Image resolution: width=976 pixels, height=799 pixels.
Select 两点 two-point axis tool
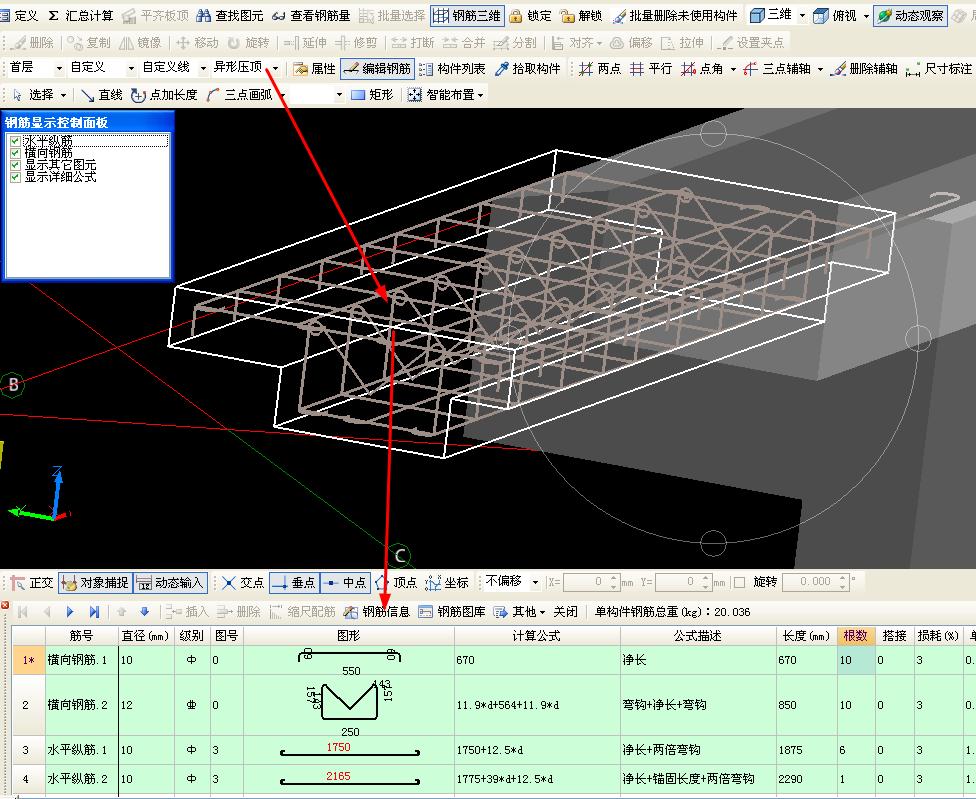click(599, 68)
